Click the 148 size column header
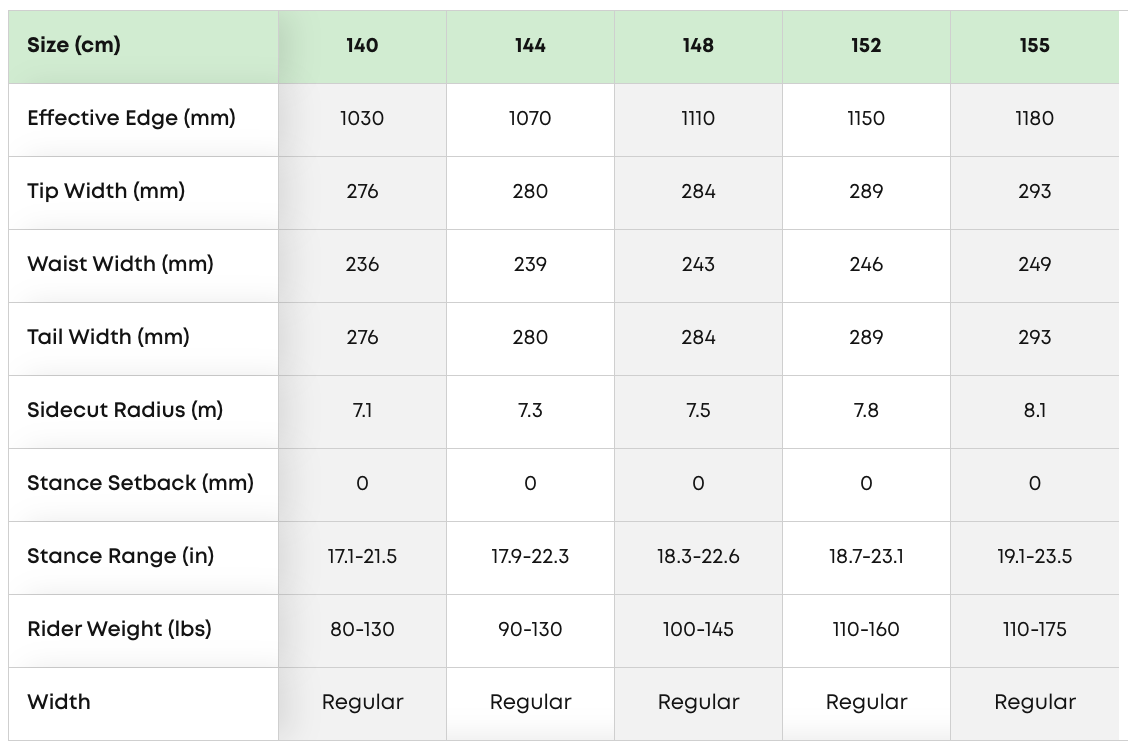The height and width of the screenshot is (751, 1128). (698, 46)
